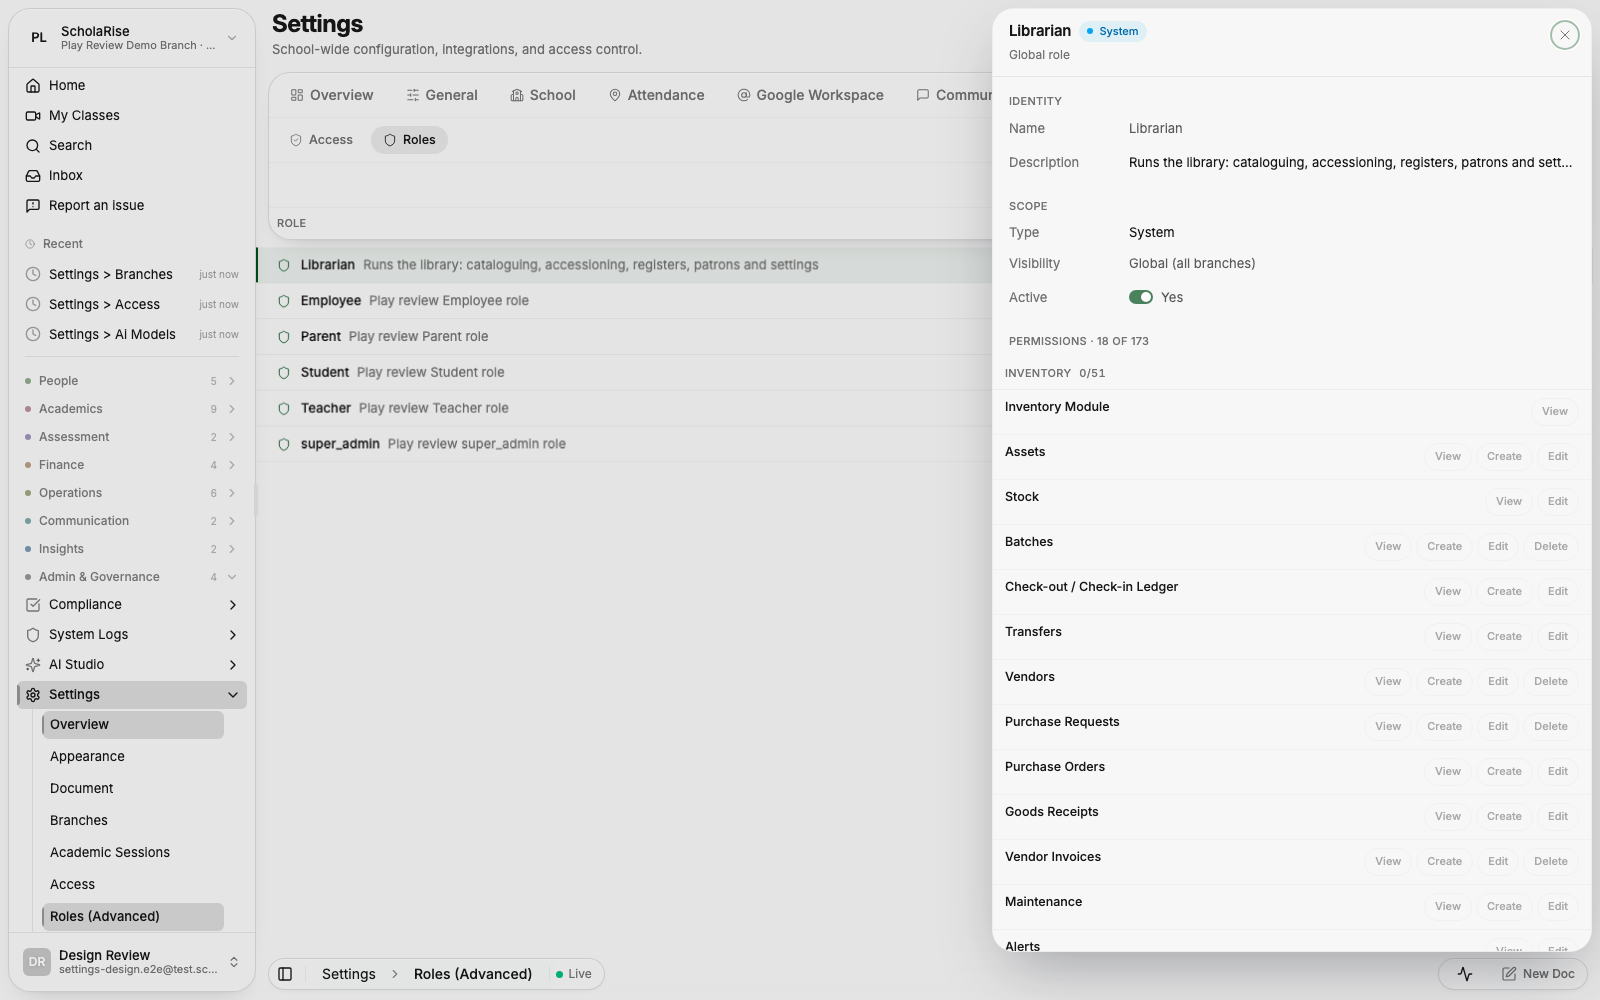The image size is (1600, 1000).
Task: Select the Roles sub-tab
Action: (409, 140)
